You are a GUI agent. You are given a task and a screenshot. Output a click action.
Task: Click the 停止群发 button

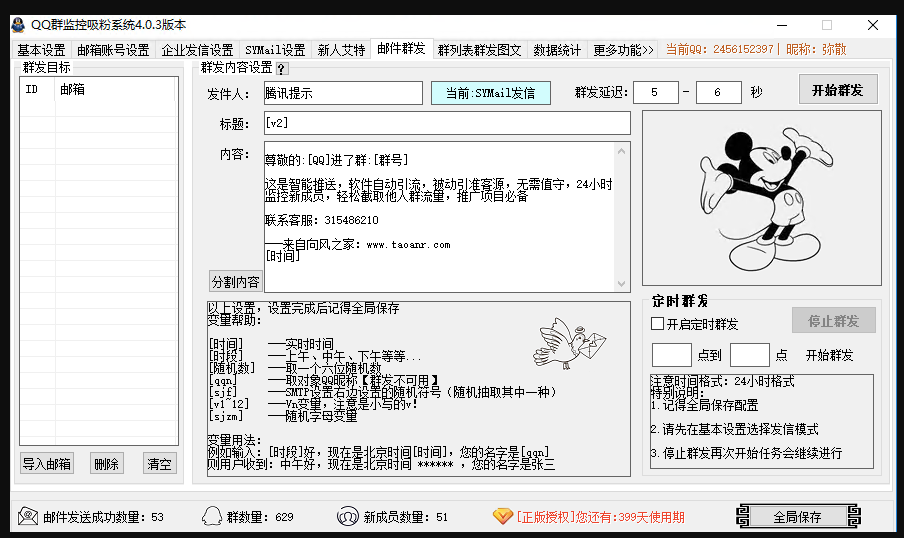[834, 321]
